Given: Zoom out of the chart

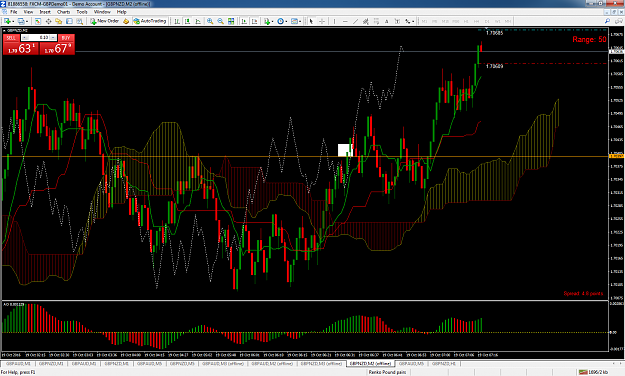Looking at the screenshot, I should click(220, 21).
